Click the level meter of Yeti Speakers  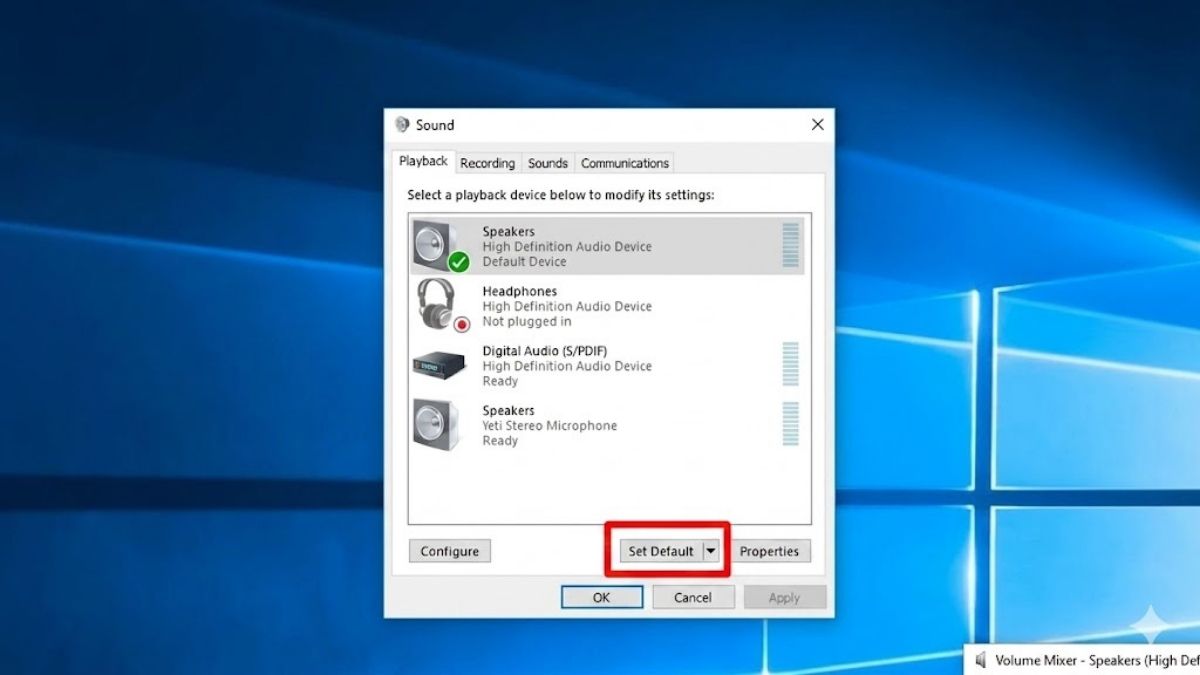tap(791, 425)
